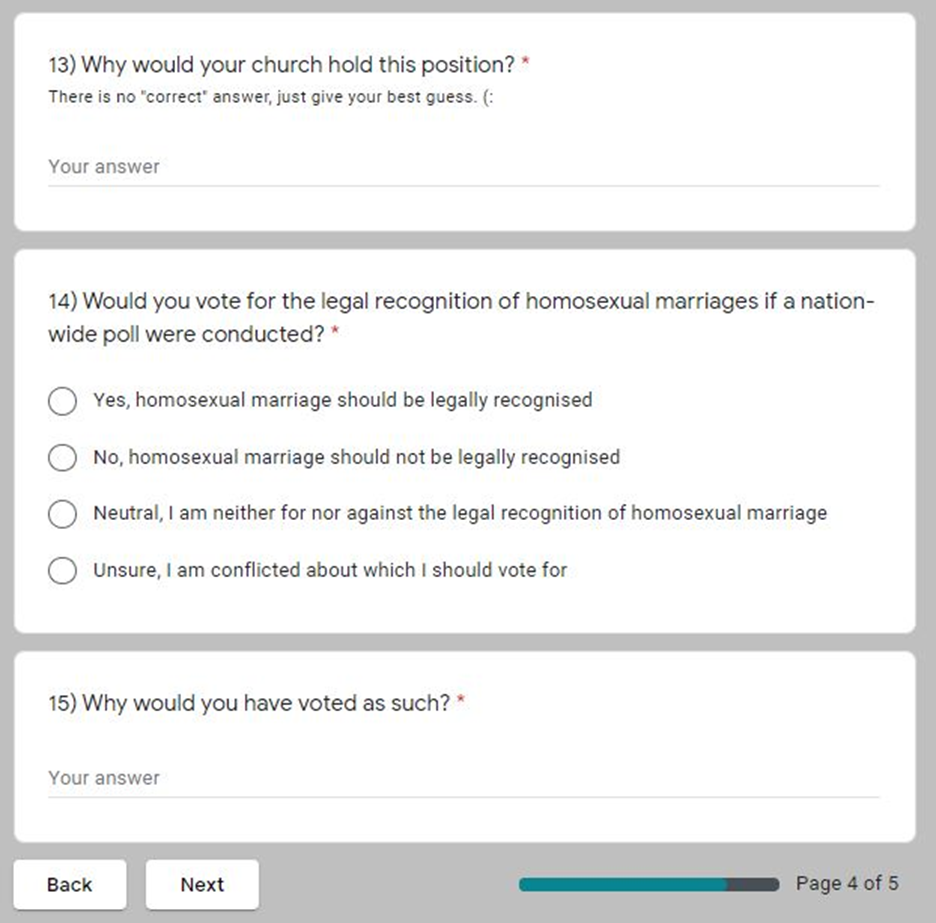Click the "Page 4 of 5" indicator
Image resolution: width=936 pixels, height=923 pixels.
point(847,883)
